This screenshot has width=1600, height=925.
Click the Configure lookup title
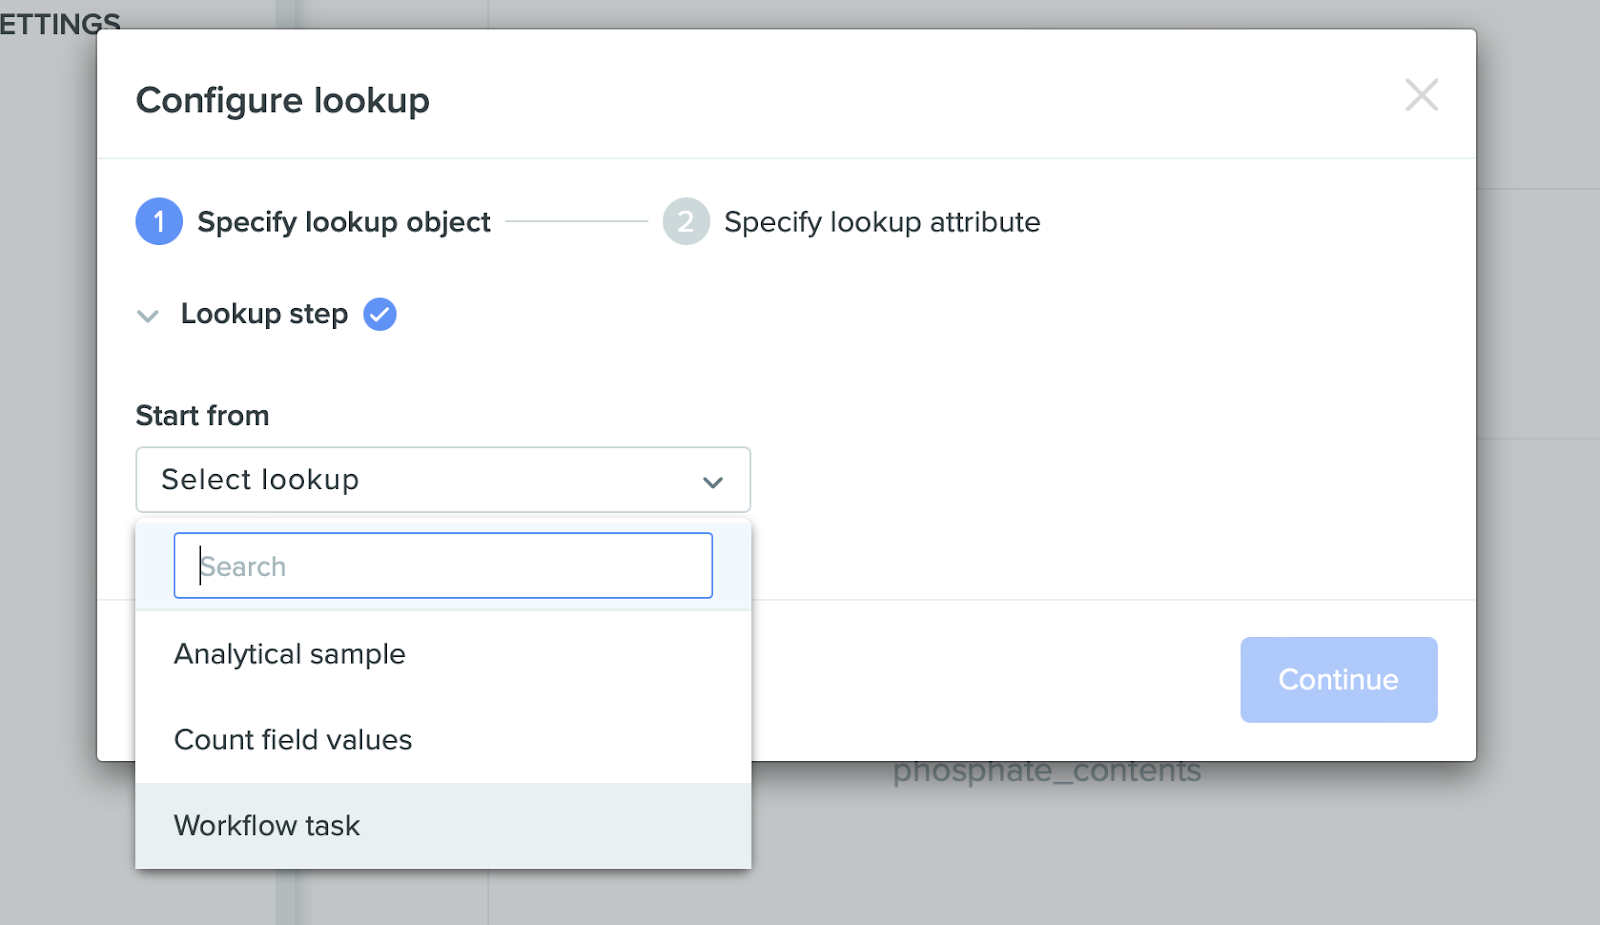click(283, 100)
